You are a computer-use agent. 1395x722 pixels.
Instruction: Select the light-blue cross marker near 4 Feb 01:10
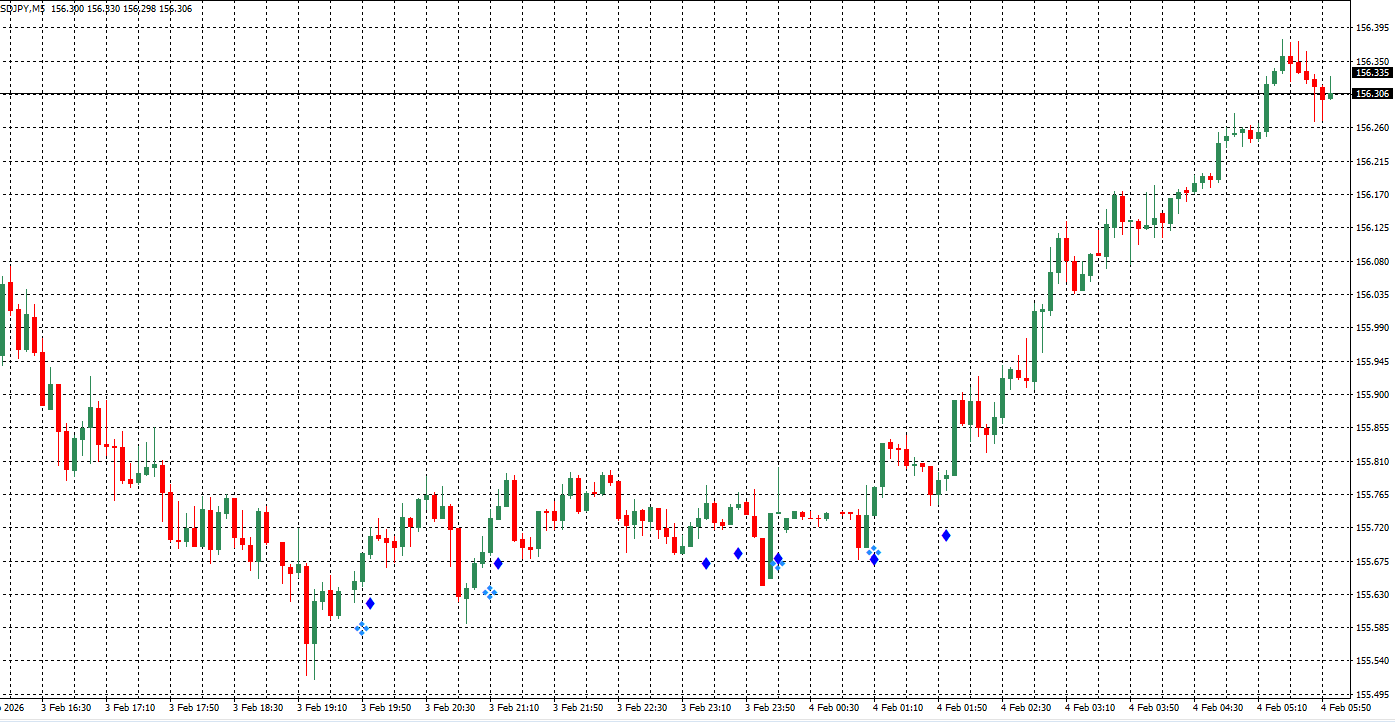tap(873, 551)
